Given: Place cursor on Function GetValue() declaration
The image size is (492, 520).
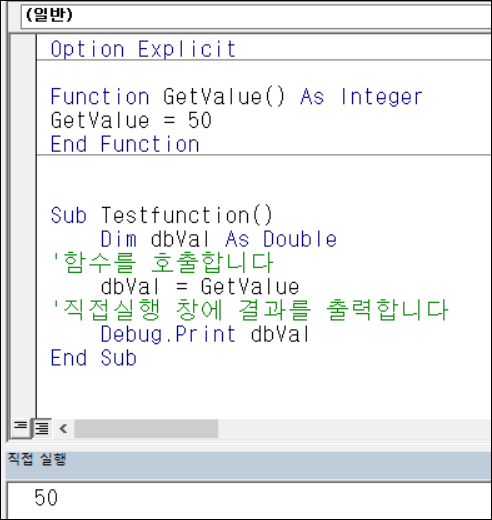Looking at the screenshot, I should coord(236,97).
